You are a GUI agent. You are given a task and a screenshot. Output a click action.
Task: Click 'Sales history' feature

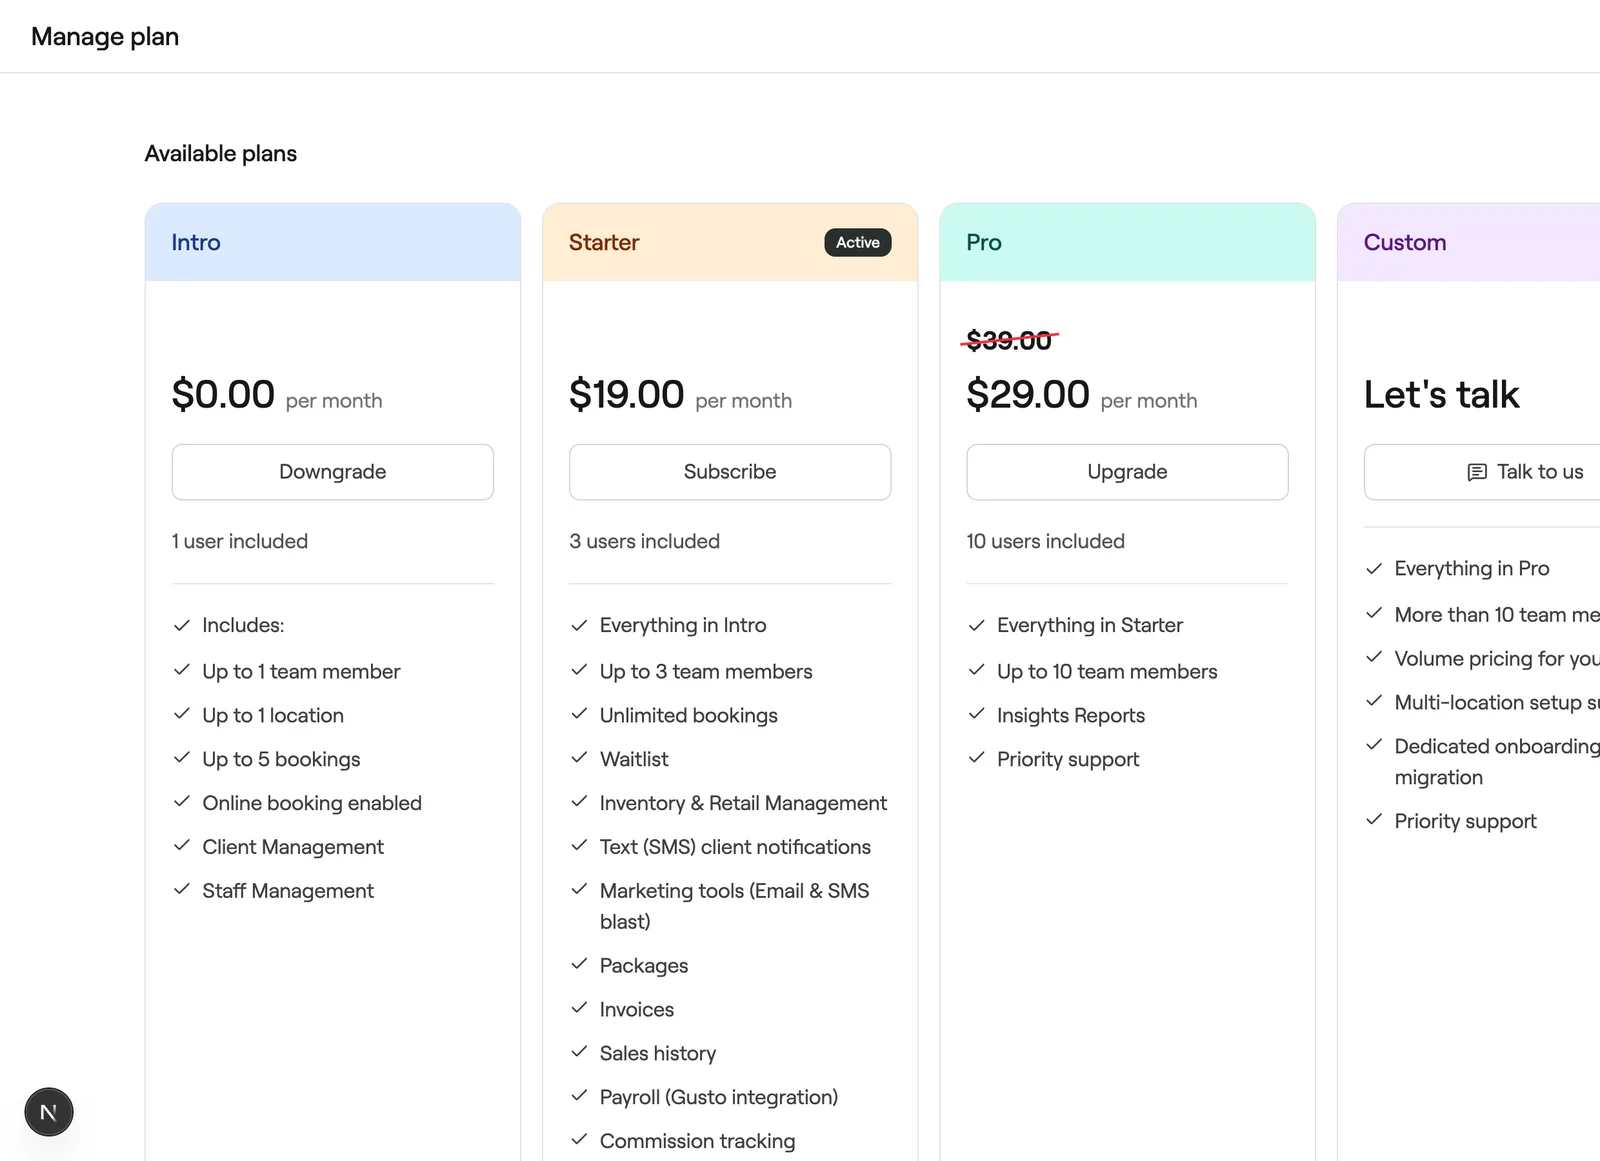click(x=658, y=1054)
